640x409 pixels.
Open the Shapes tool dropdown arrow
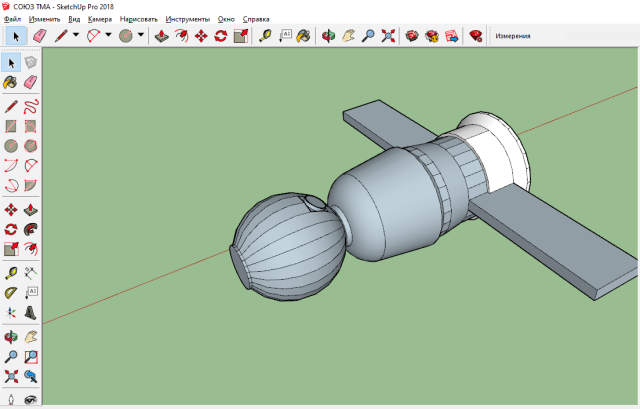point(140,36)
